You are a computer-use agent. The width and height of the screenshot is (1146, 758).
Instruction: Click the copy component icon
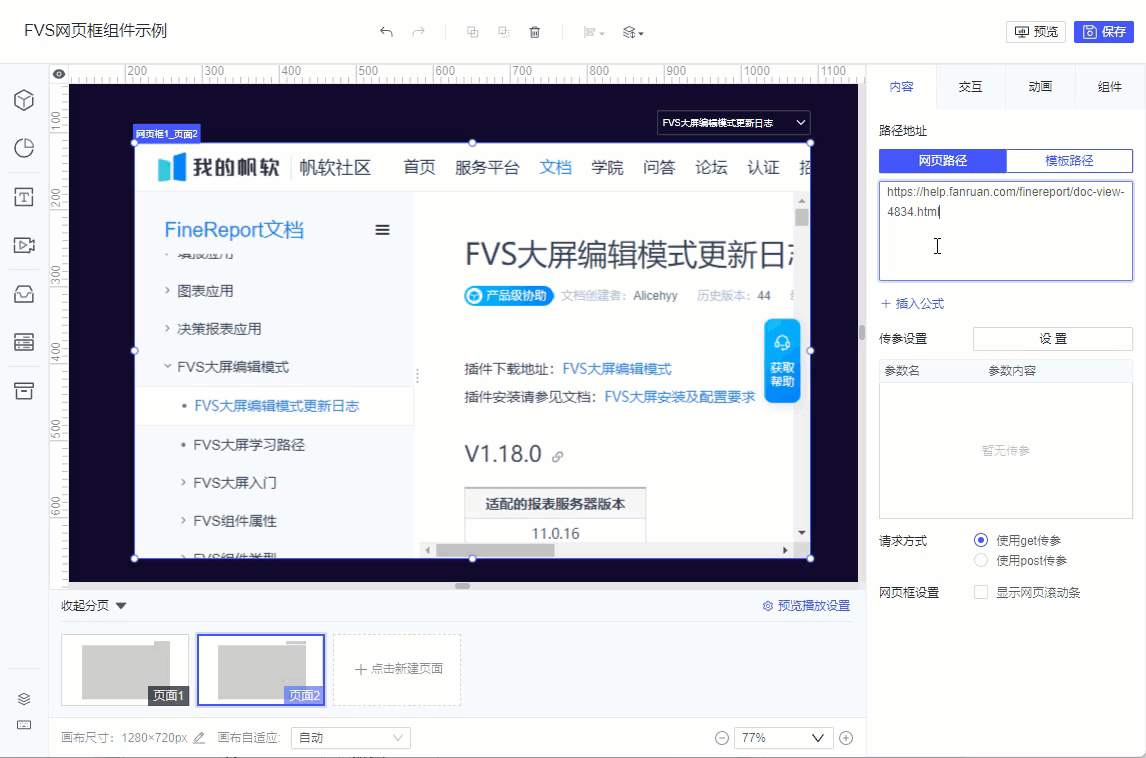click(x=473, y=32)
